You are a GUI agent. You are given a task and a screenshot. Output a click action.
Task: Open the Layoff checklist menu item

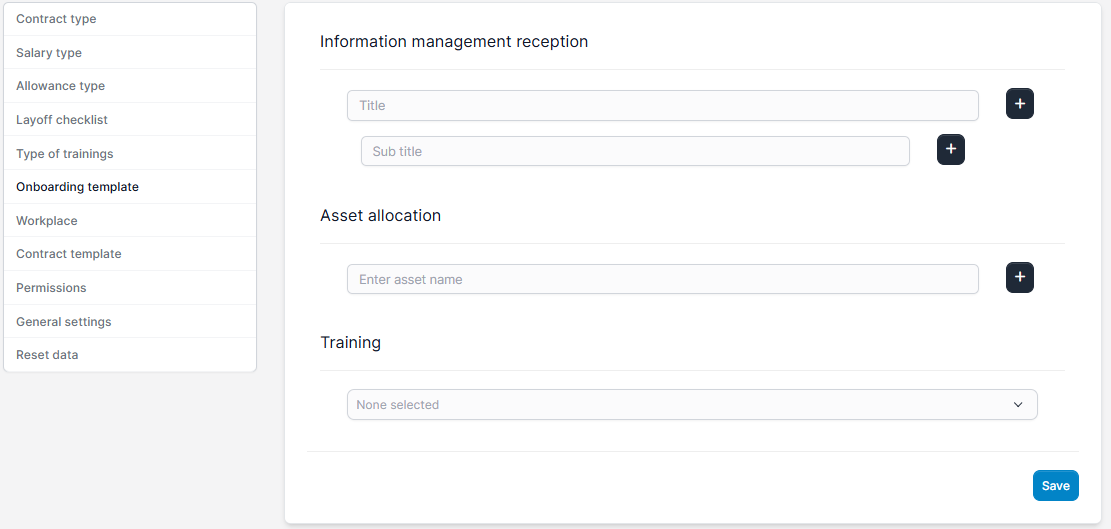tap(62, 120)
